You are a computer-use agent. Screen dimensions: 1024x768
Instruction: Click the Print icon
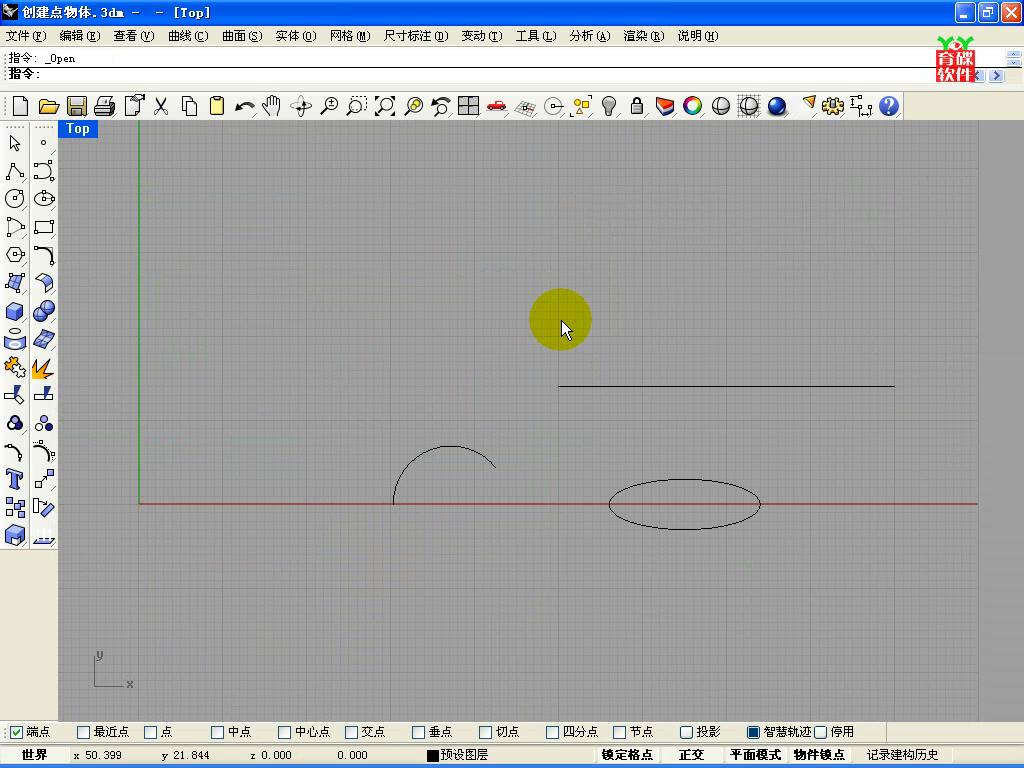[104, 106]
